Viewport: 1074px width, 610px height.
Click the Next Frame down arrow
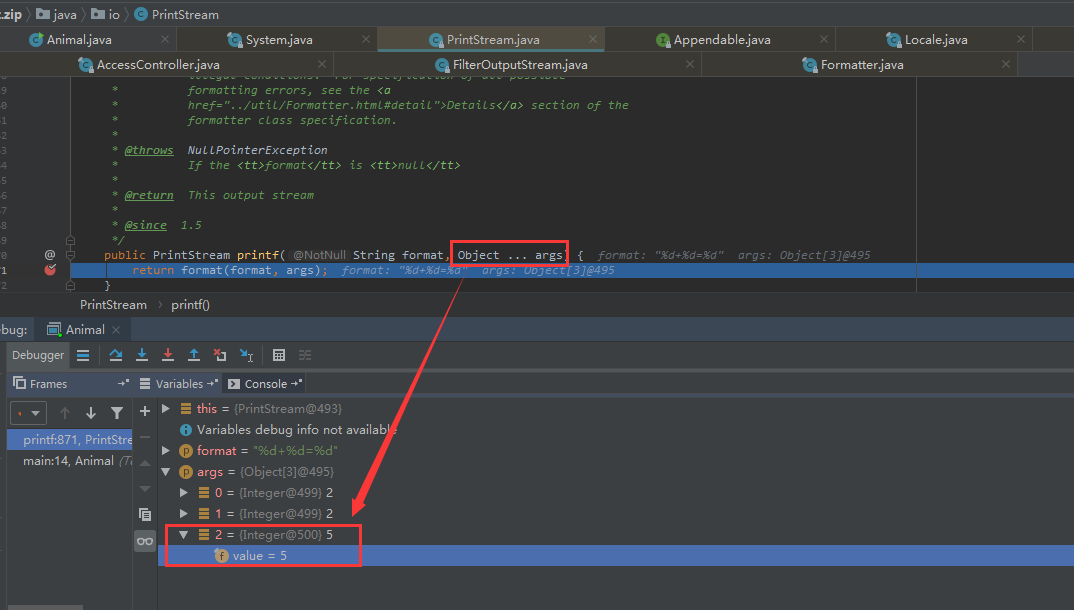pos(90,413)
